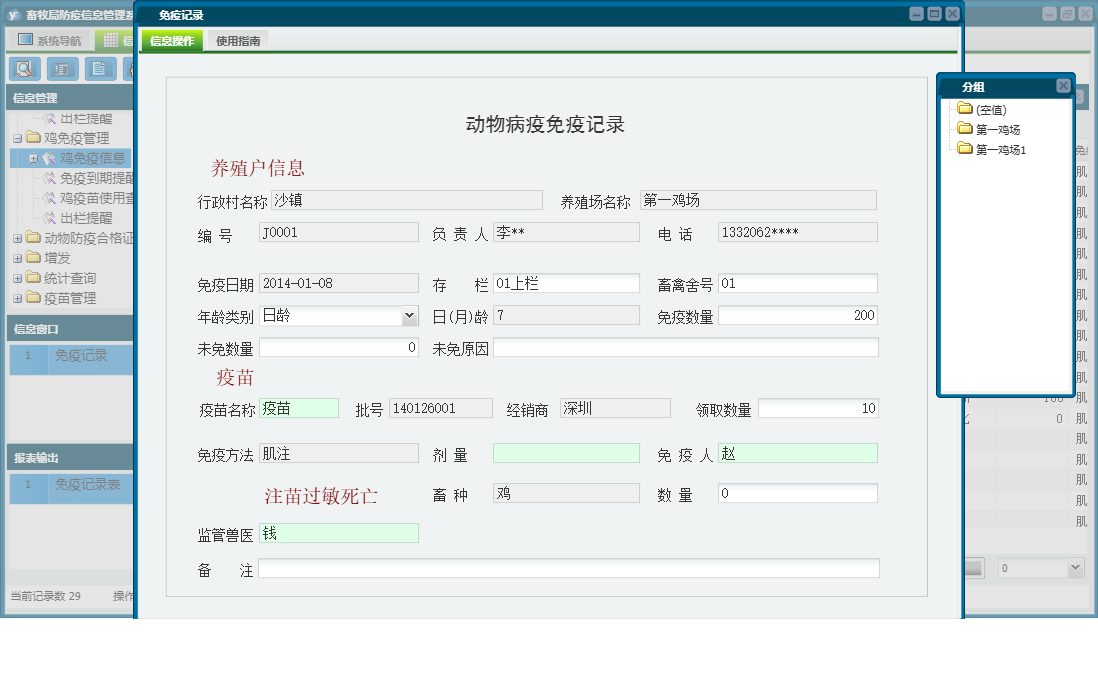The height and width of the screenshot is (675, 1098).
Task: Open the 年龄类别 dropdown
Action: click(409, 316)
